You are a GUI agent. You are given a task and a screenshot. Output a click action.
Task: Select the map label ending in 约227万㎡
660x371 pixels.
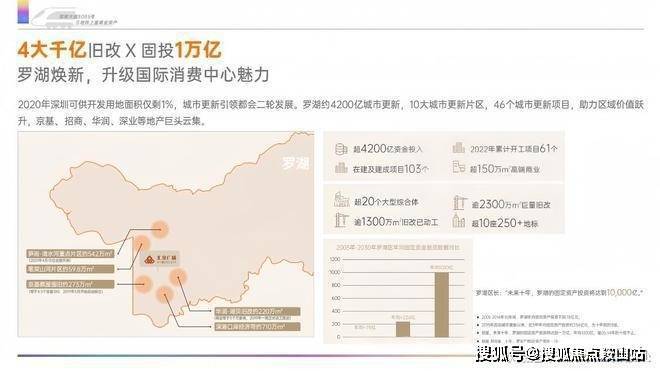coord(70,284)
